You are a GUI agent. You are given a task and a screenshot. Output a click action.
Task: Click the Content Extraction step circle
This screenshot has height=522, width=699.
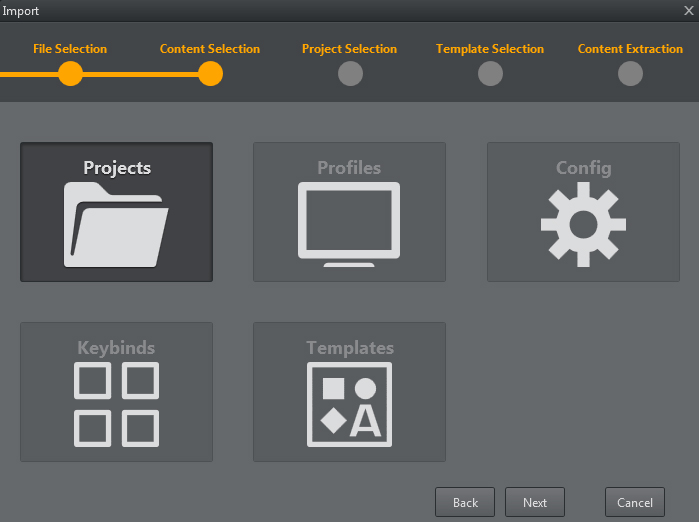point(630,74)
